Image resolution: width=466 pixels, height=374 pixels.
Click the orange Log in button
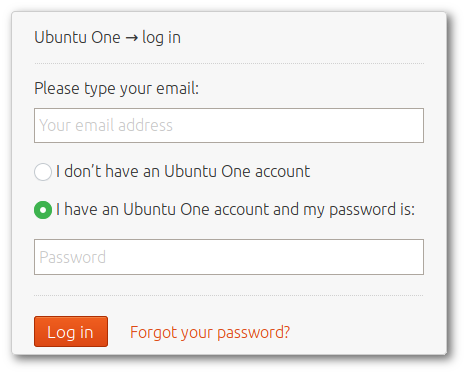[x=71, y=332]
